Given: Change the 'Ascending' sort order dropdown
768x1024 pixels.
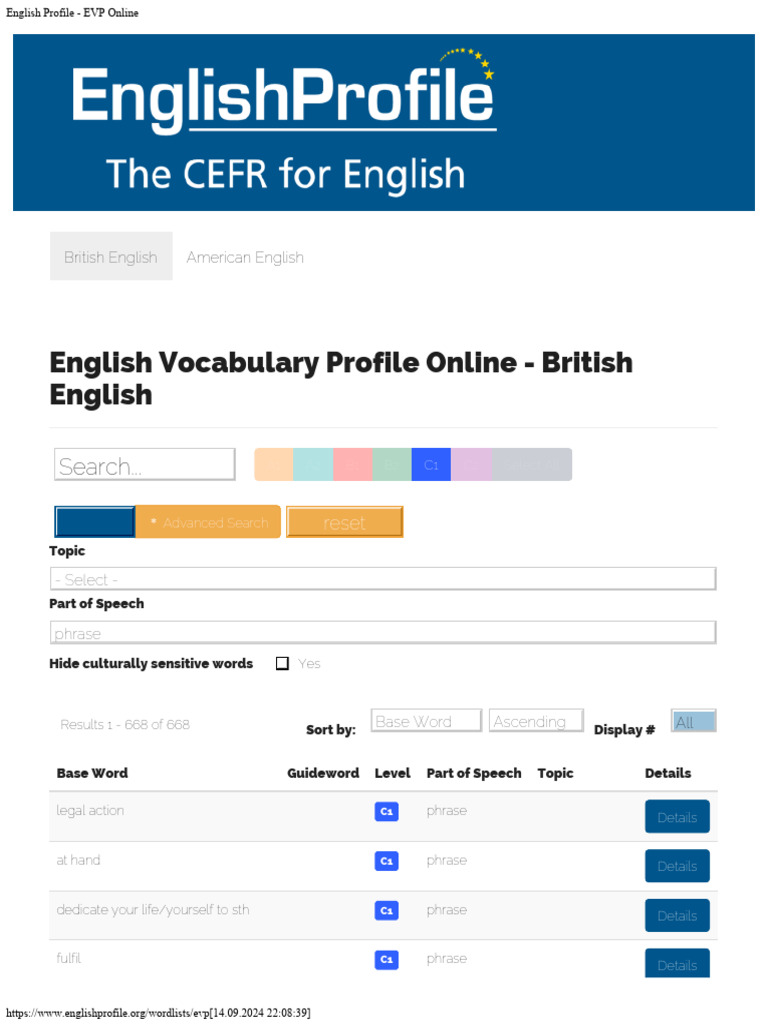Looking at the screenshot, I should pos(536,721).
